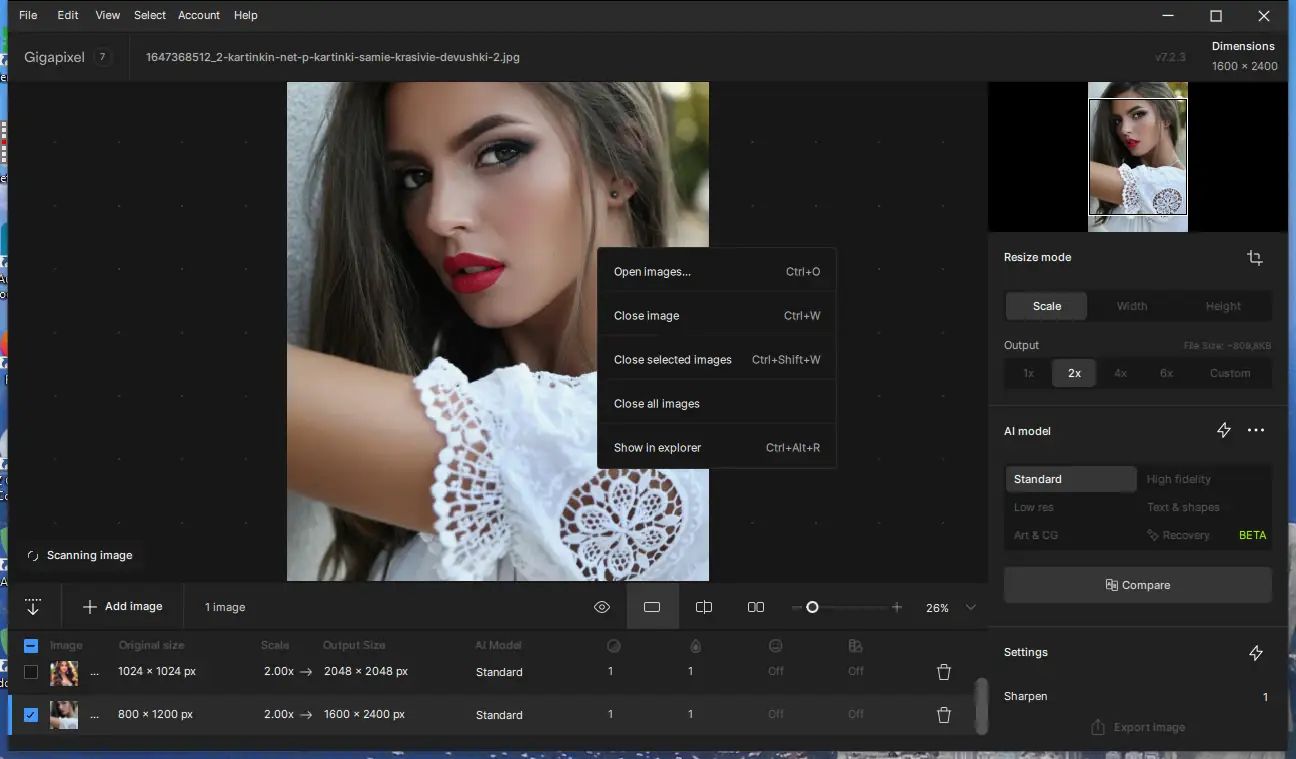Select Show in explorer menu entry
1296x759 pixels.
(x=657, y=448)
